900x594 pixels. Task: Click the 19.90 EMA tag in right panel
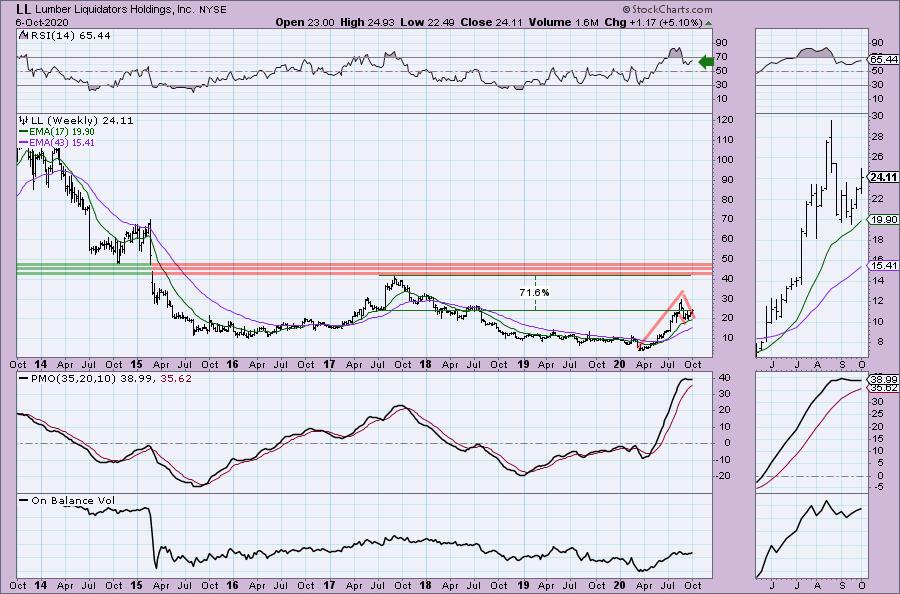(883, 220)
